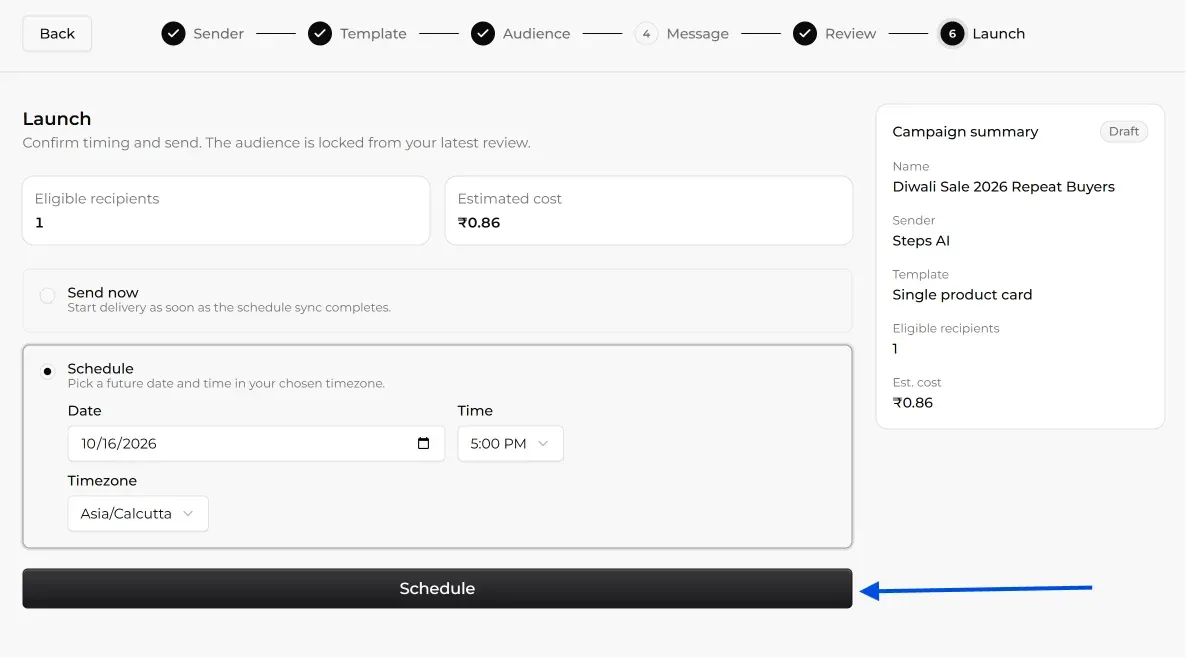Open the calendar date picker icon
This screenshot has width=1186, height=658.
[x=424, y=444]
